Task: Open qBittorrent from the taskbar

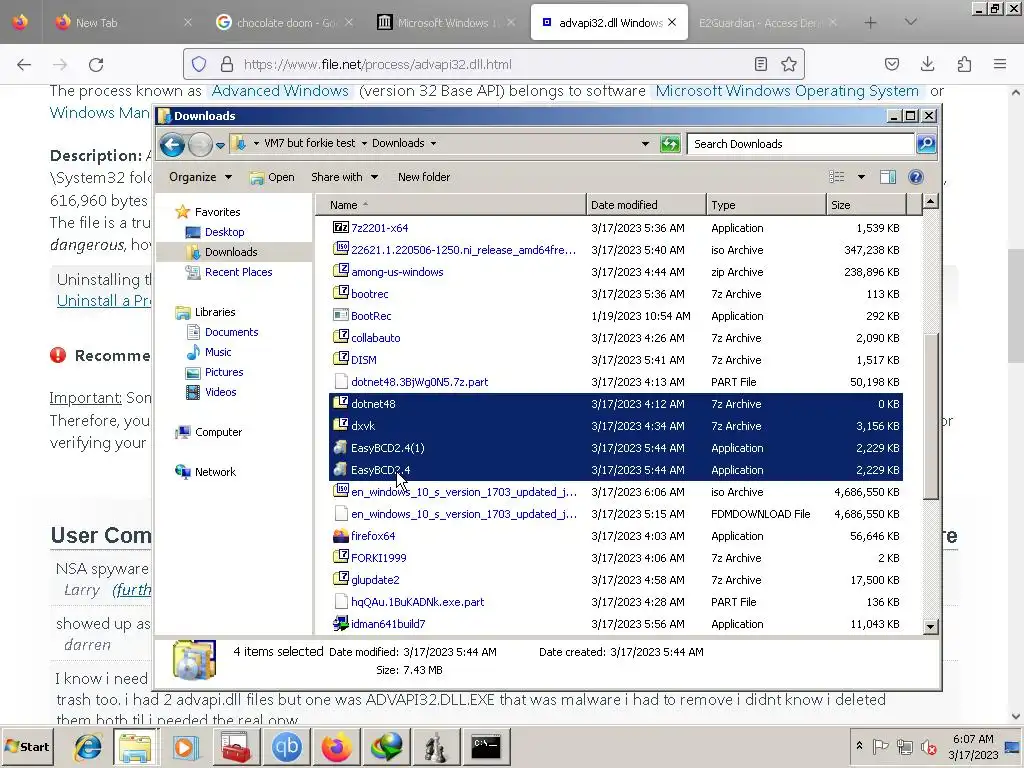Action: [x=287, y=747]
